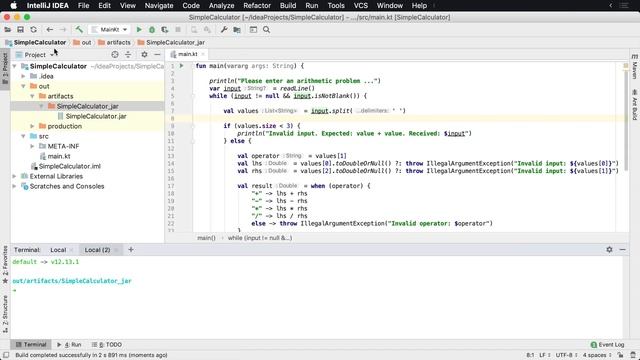Expand the META-INF folder
The height and width of the screenshot is (360, 640).
tap(32, 146)
